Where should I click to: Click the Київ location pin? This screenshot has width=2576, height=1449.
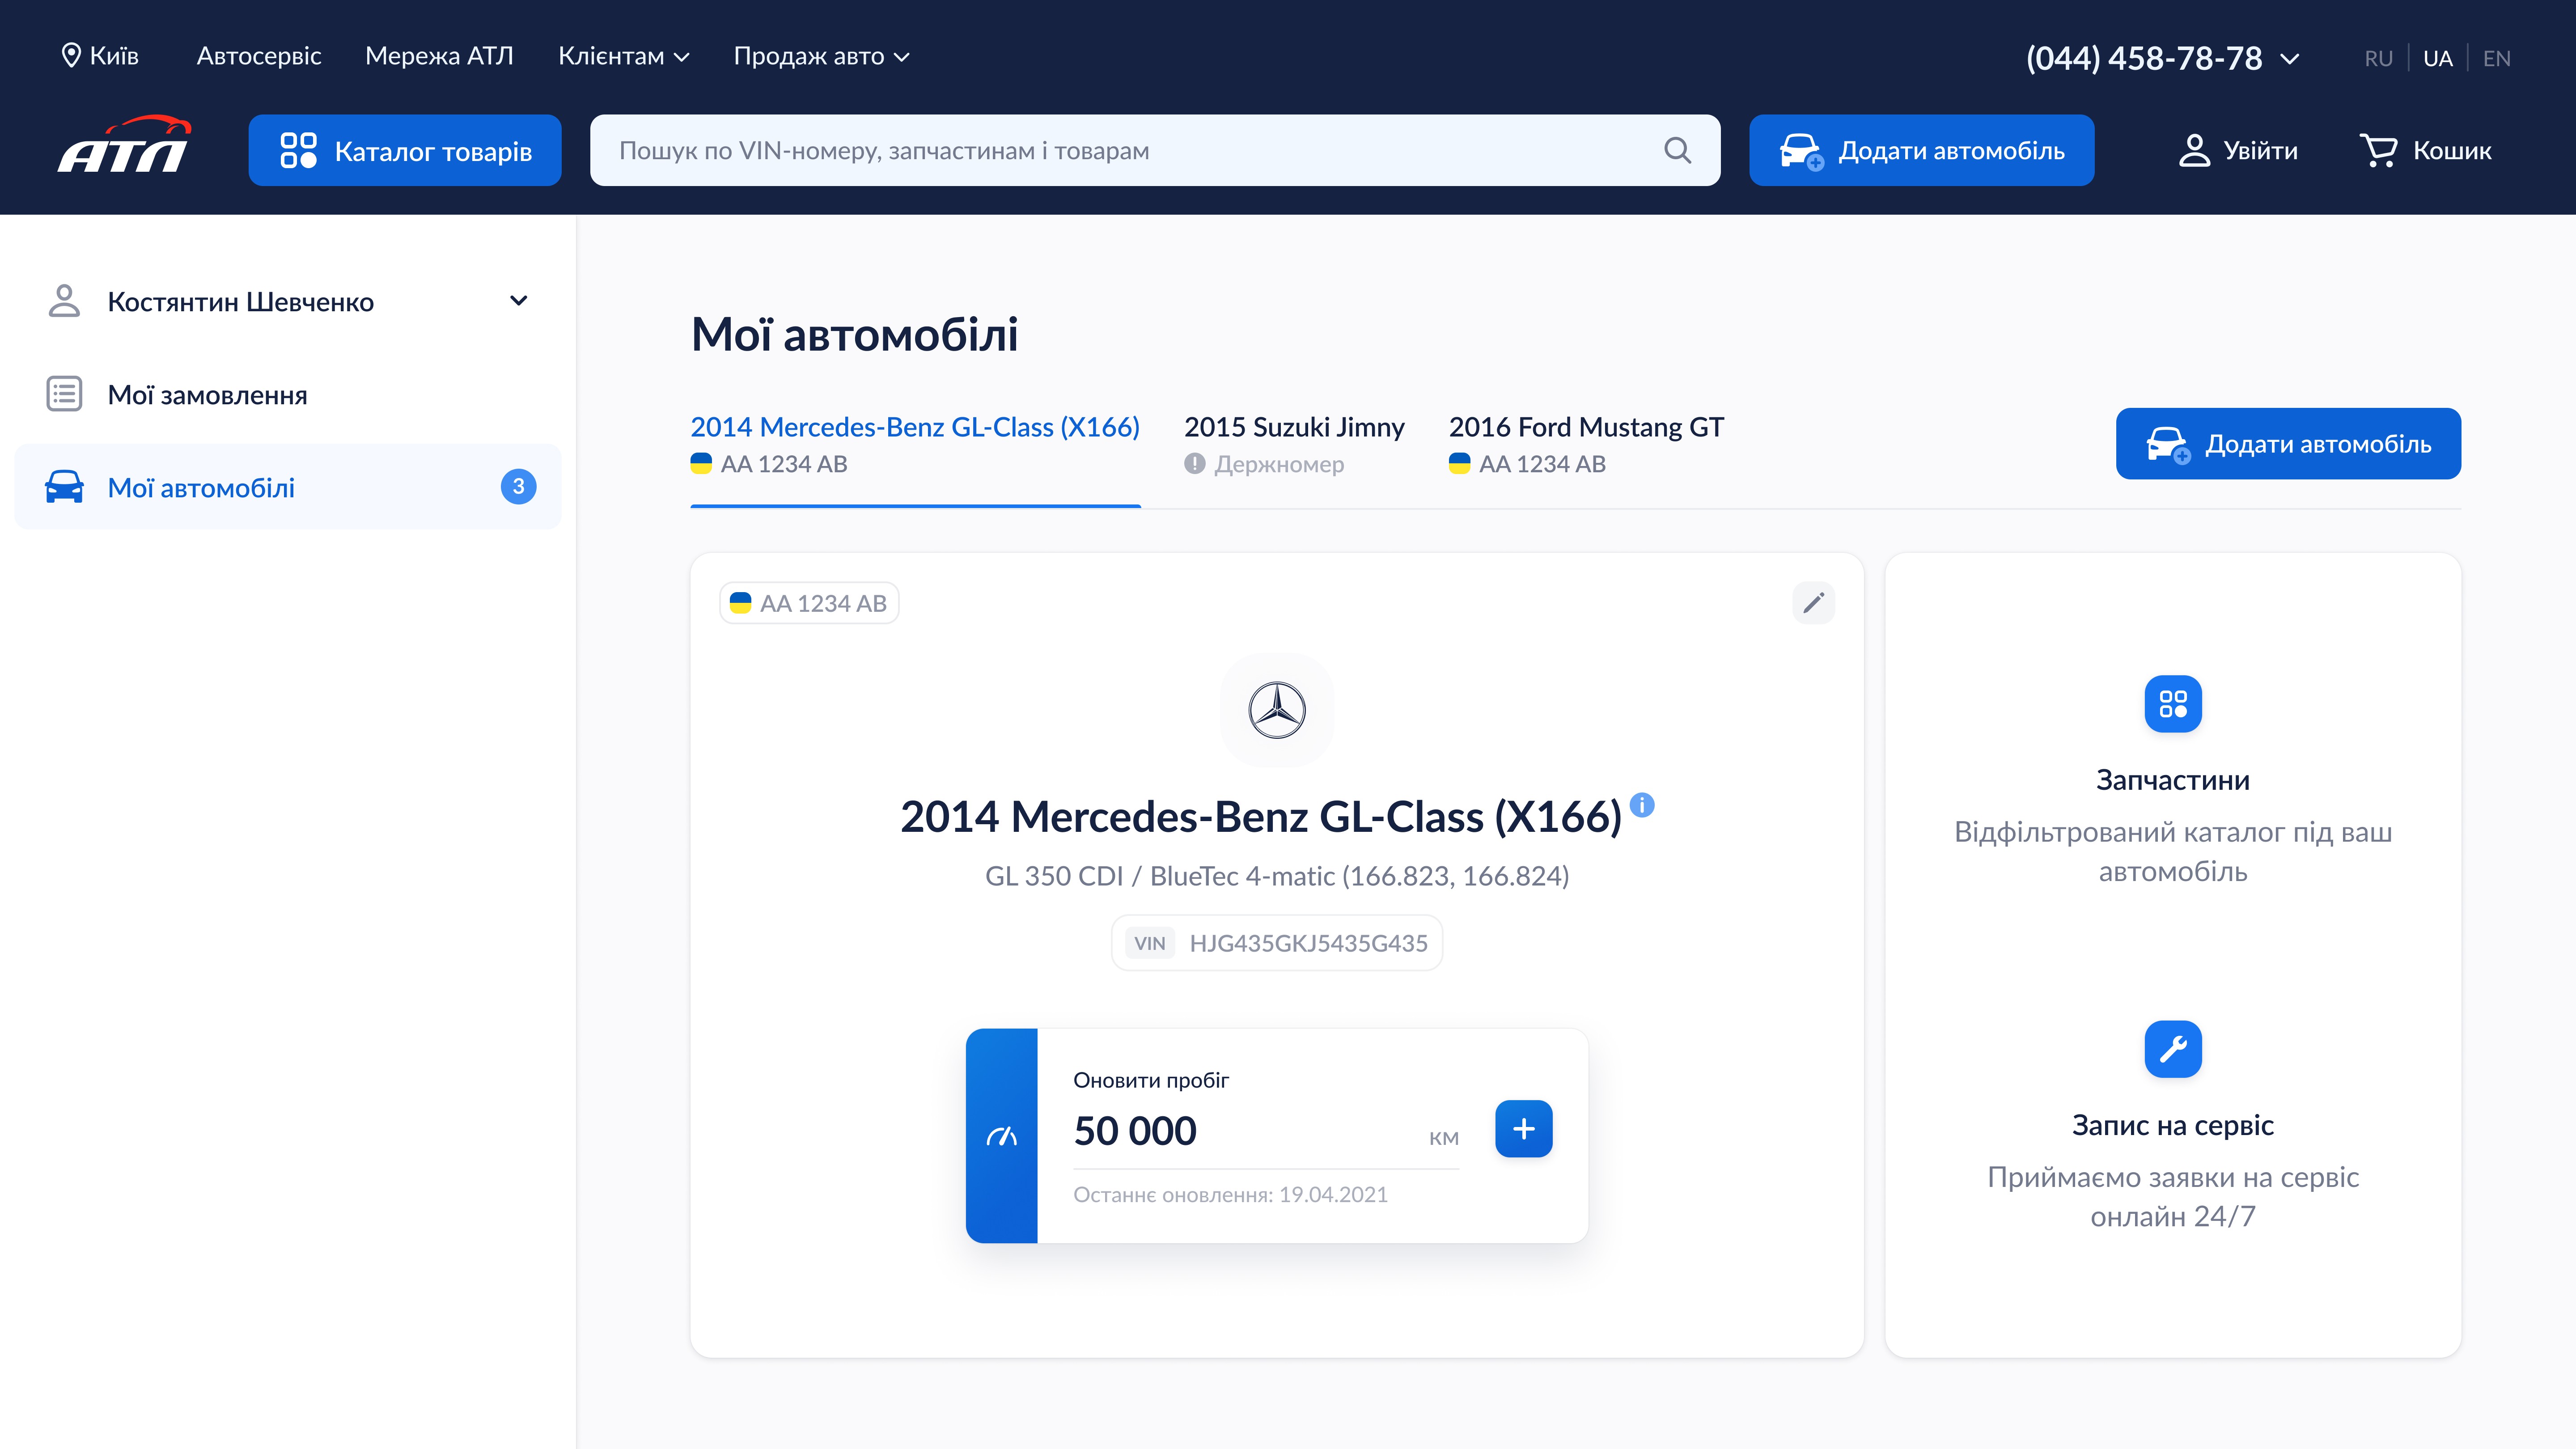pos(71,56)
